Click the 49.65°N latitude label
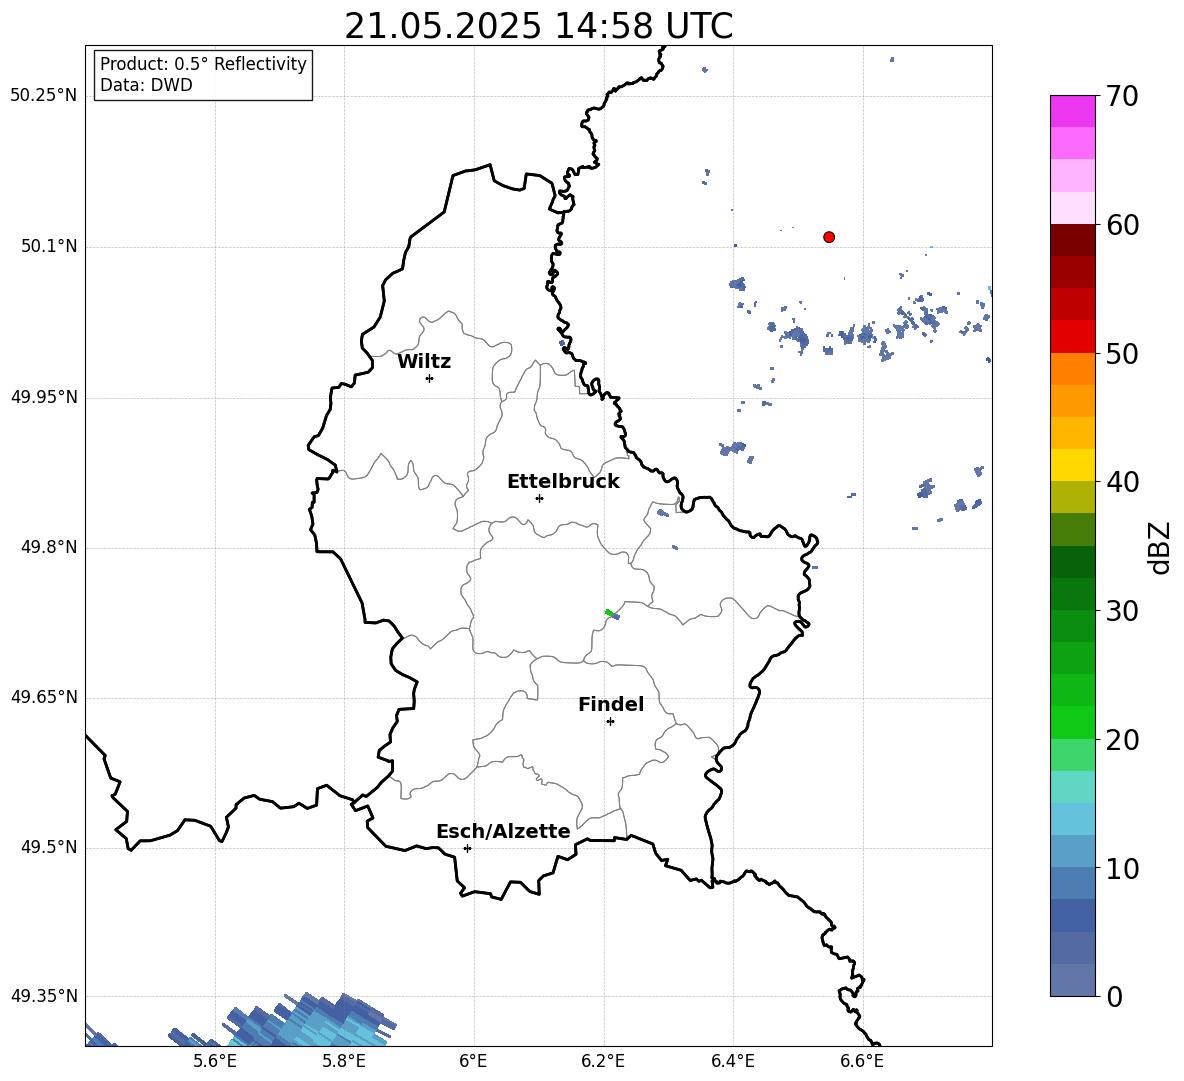This screenshot has width=1184, height=1081. 44,697
